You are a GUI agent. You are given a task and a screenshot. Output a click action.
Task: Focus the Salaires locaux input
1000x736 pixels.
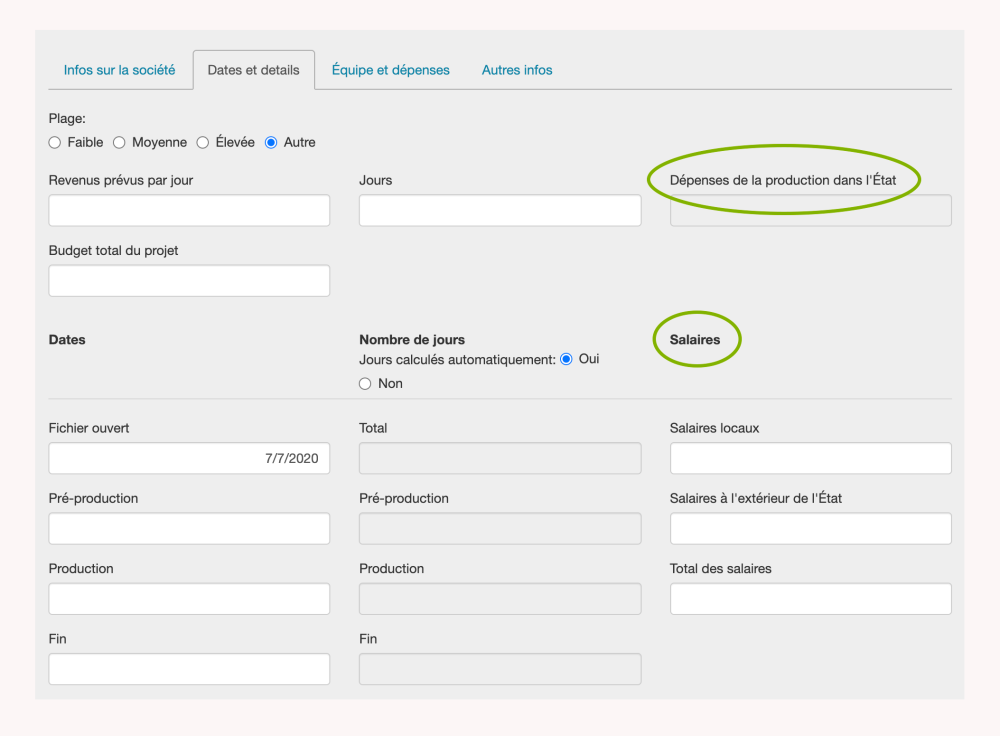(x=810, y=459)
